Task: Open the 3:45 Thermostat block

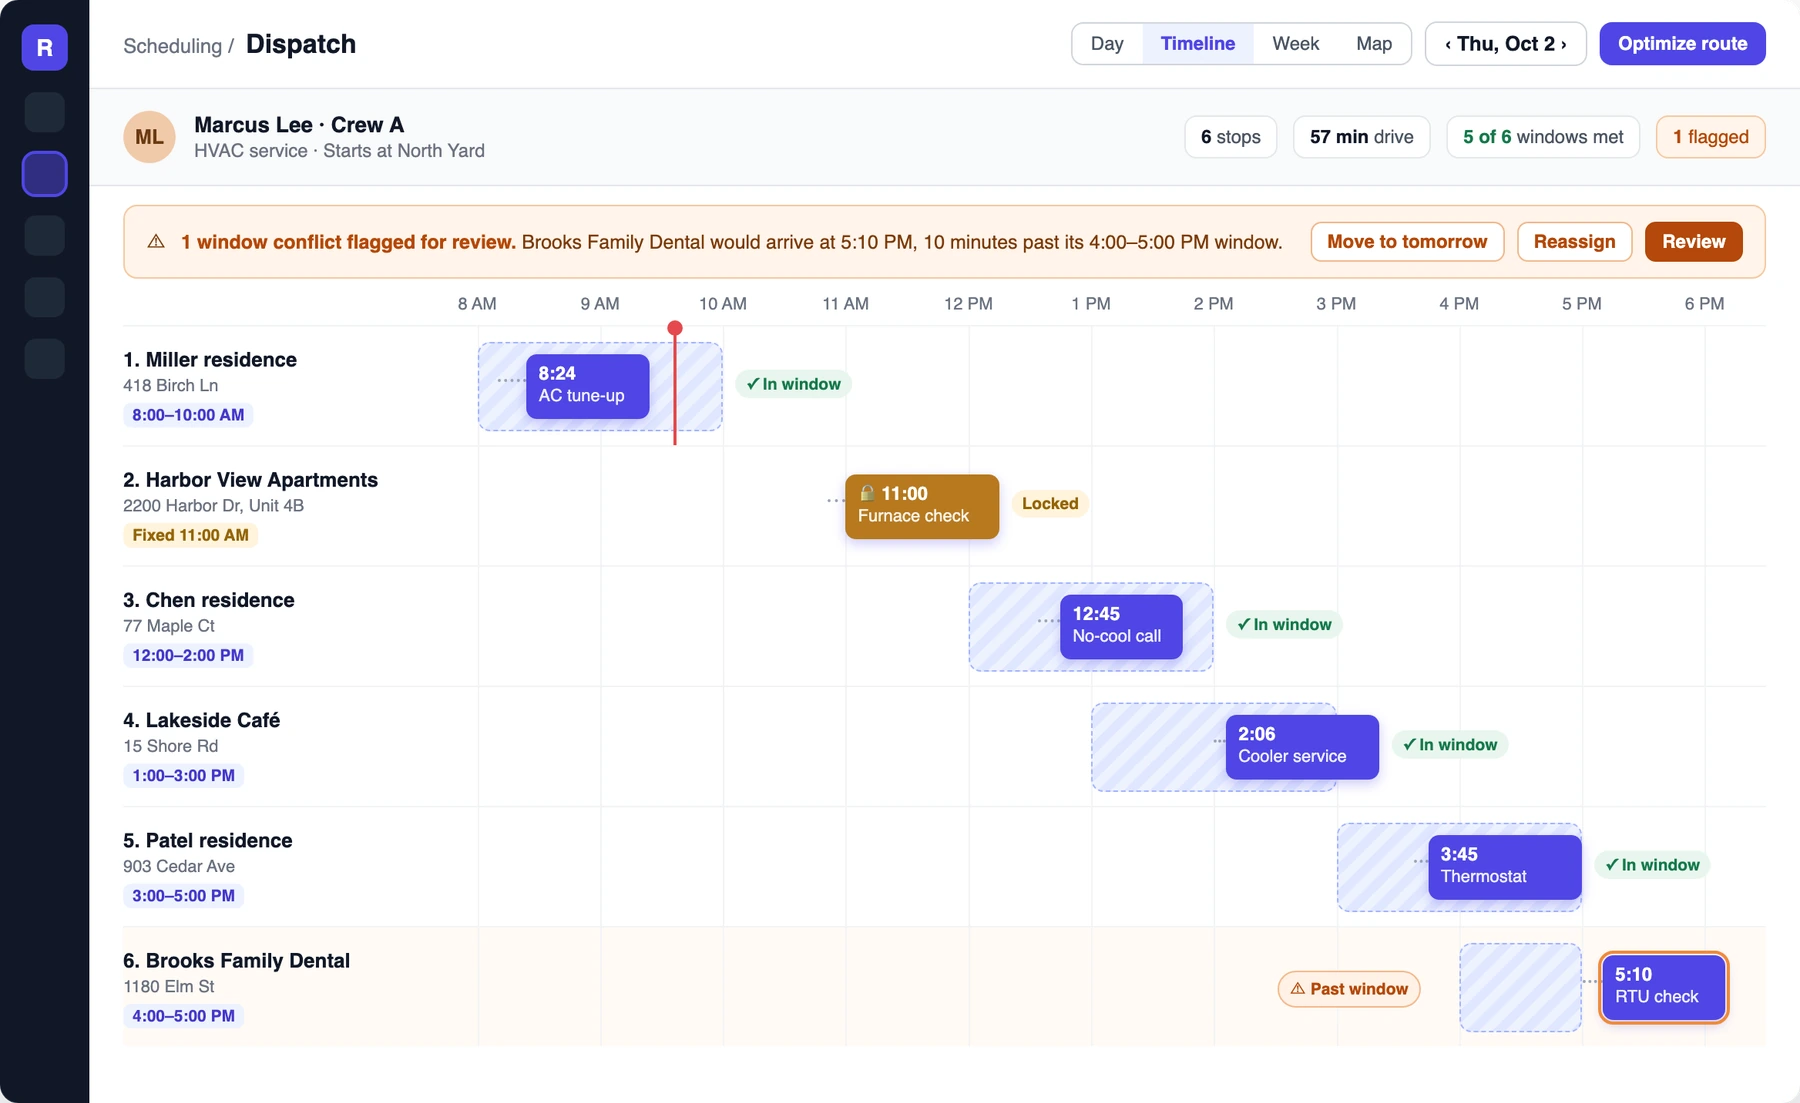Action: (1504, 866)
